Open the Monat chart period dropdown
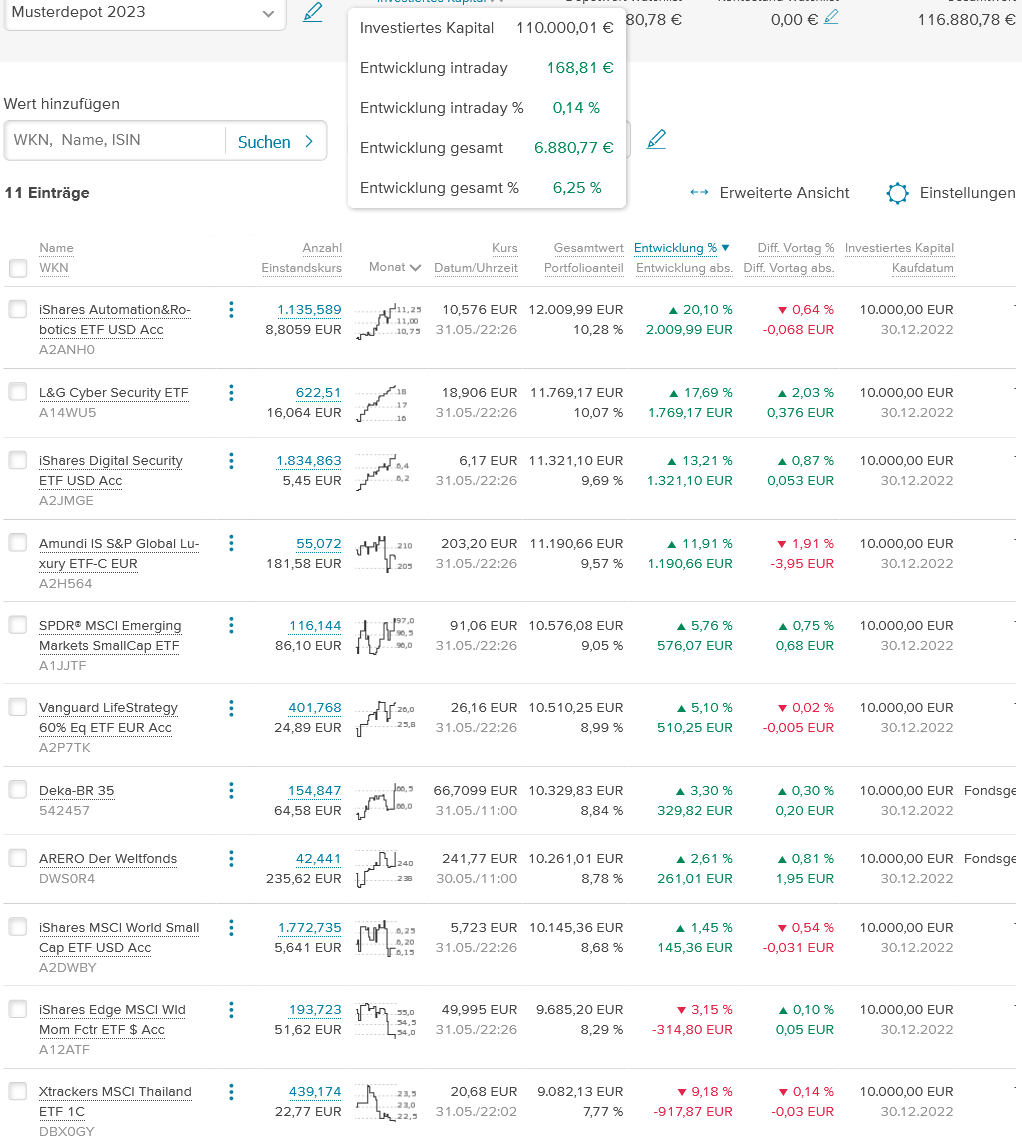The image size is (1022, 1146). click(395, 268)
